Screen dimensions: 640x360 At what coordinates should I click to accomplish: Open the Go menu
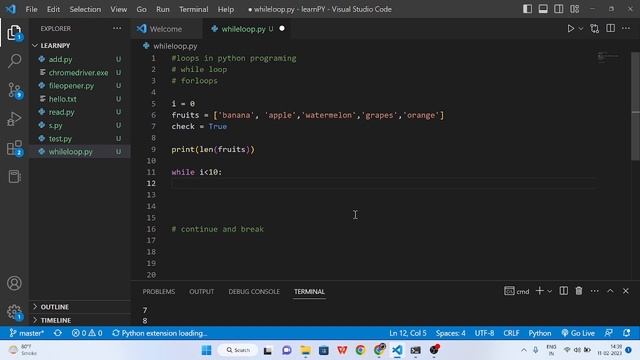point(141,9)
